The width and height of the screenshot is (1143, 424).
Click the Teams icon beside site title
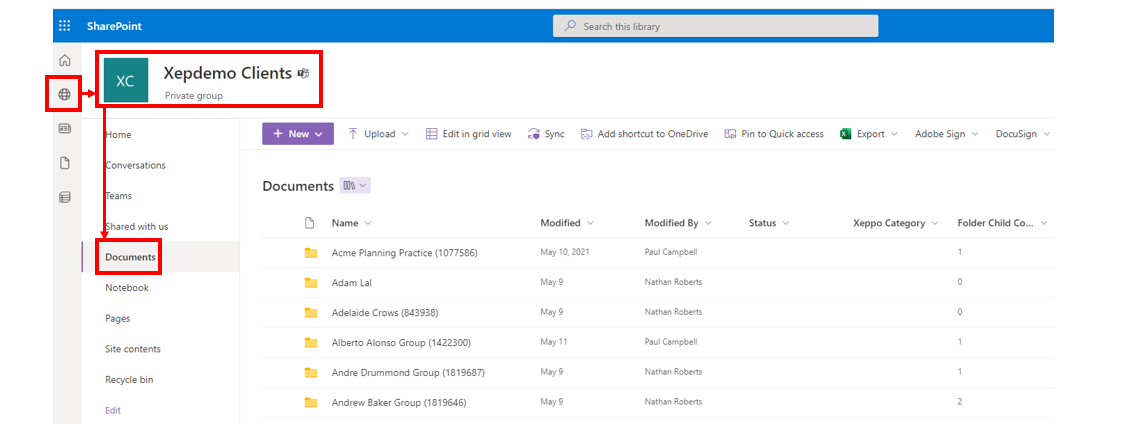click(304, 74)
